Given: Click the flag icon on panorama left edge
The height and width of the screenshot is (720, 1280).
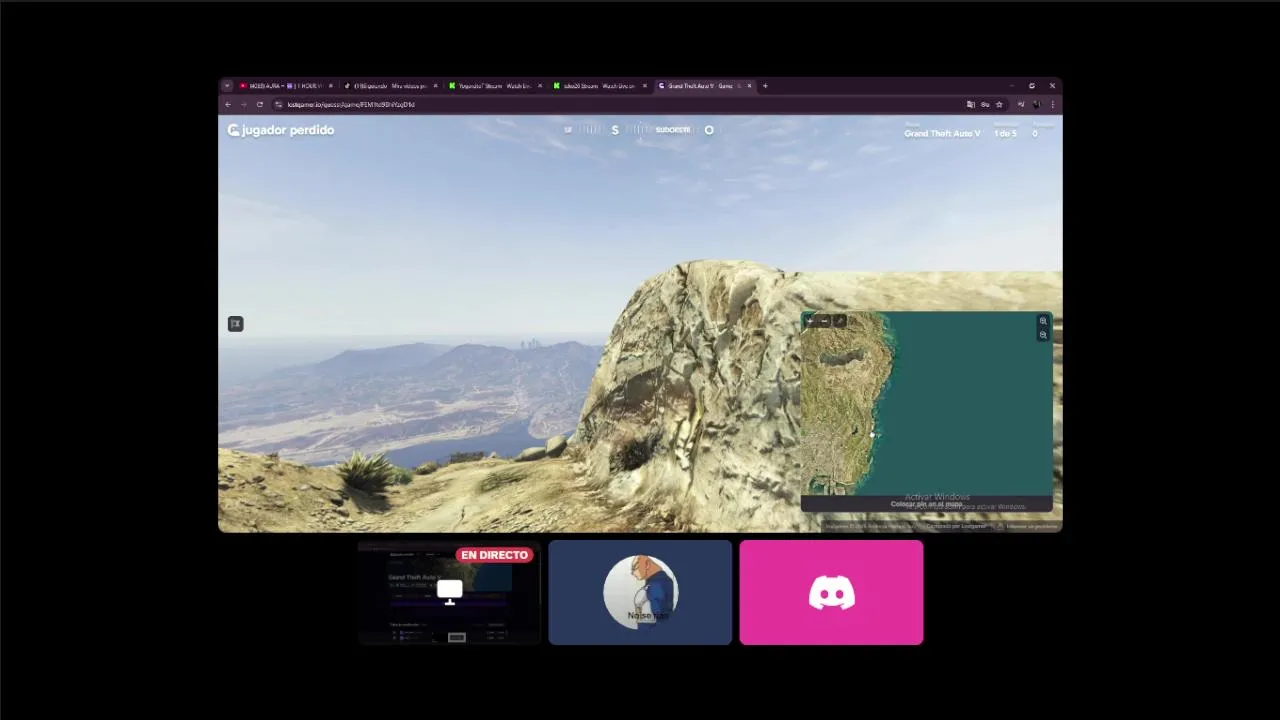Looking at the screenshot, I should (235, 324).
